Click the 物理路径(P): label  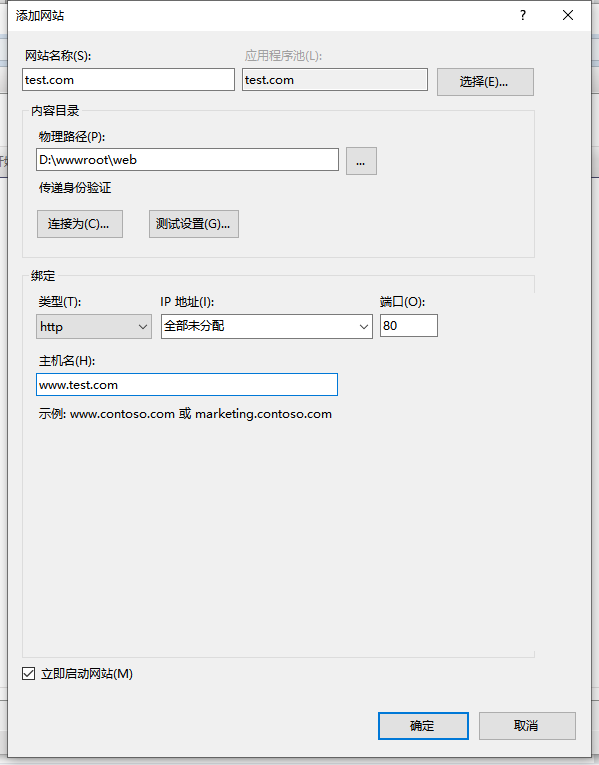(x=72, y=137)
